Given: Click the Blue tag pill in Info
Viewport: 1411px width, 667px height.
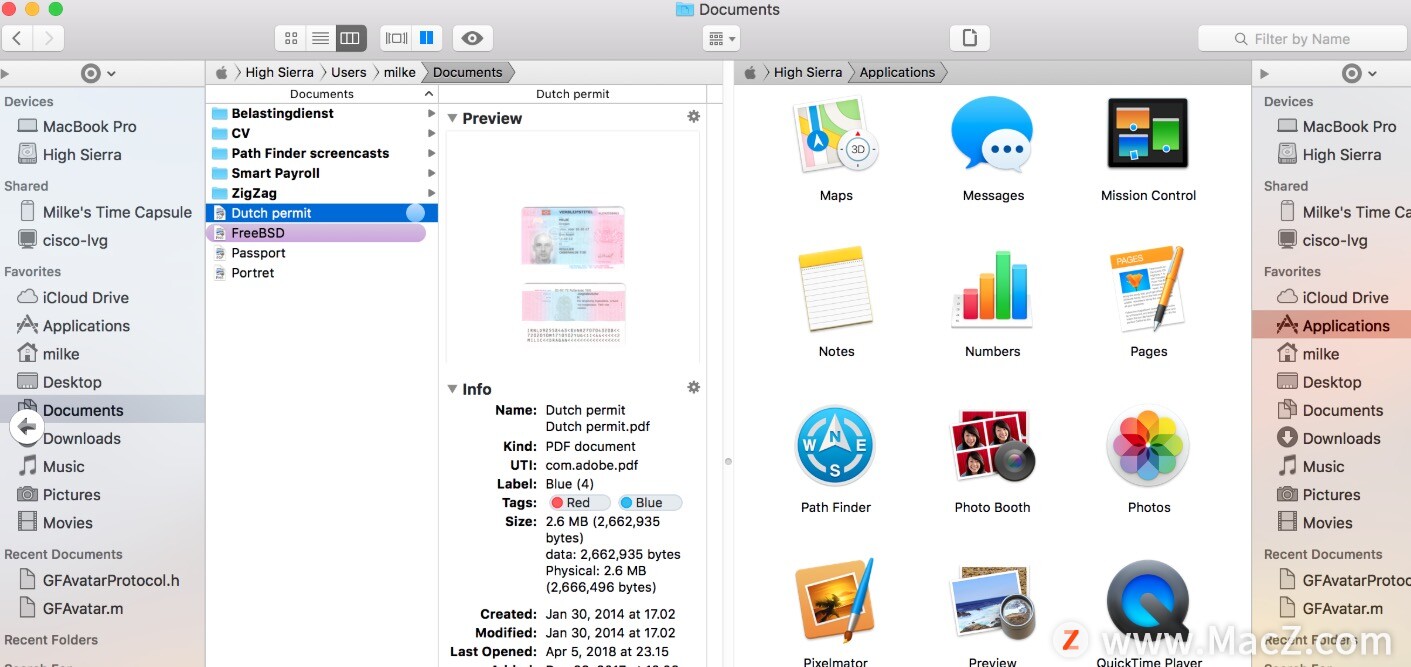Looking at the screenshot, I should (649, 503).
